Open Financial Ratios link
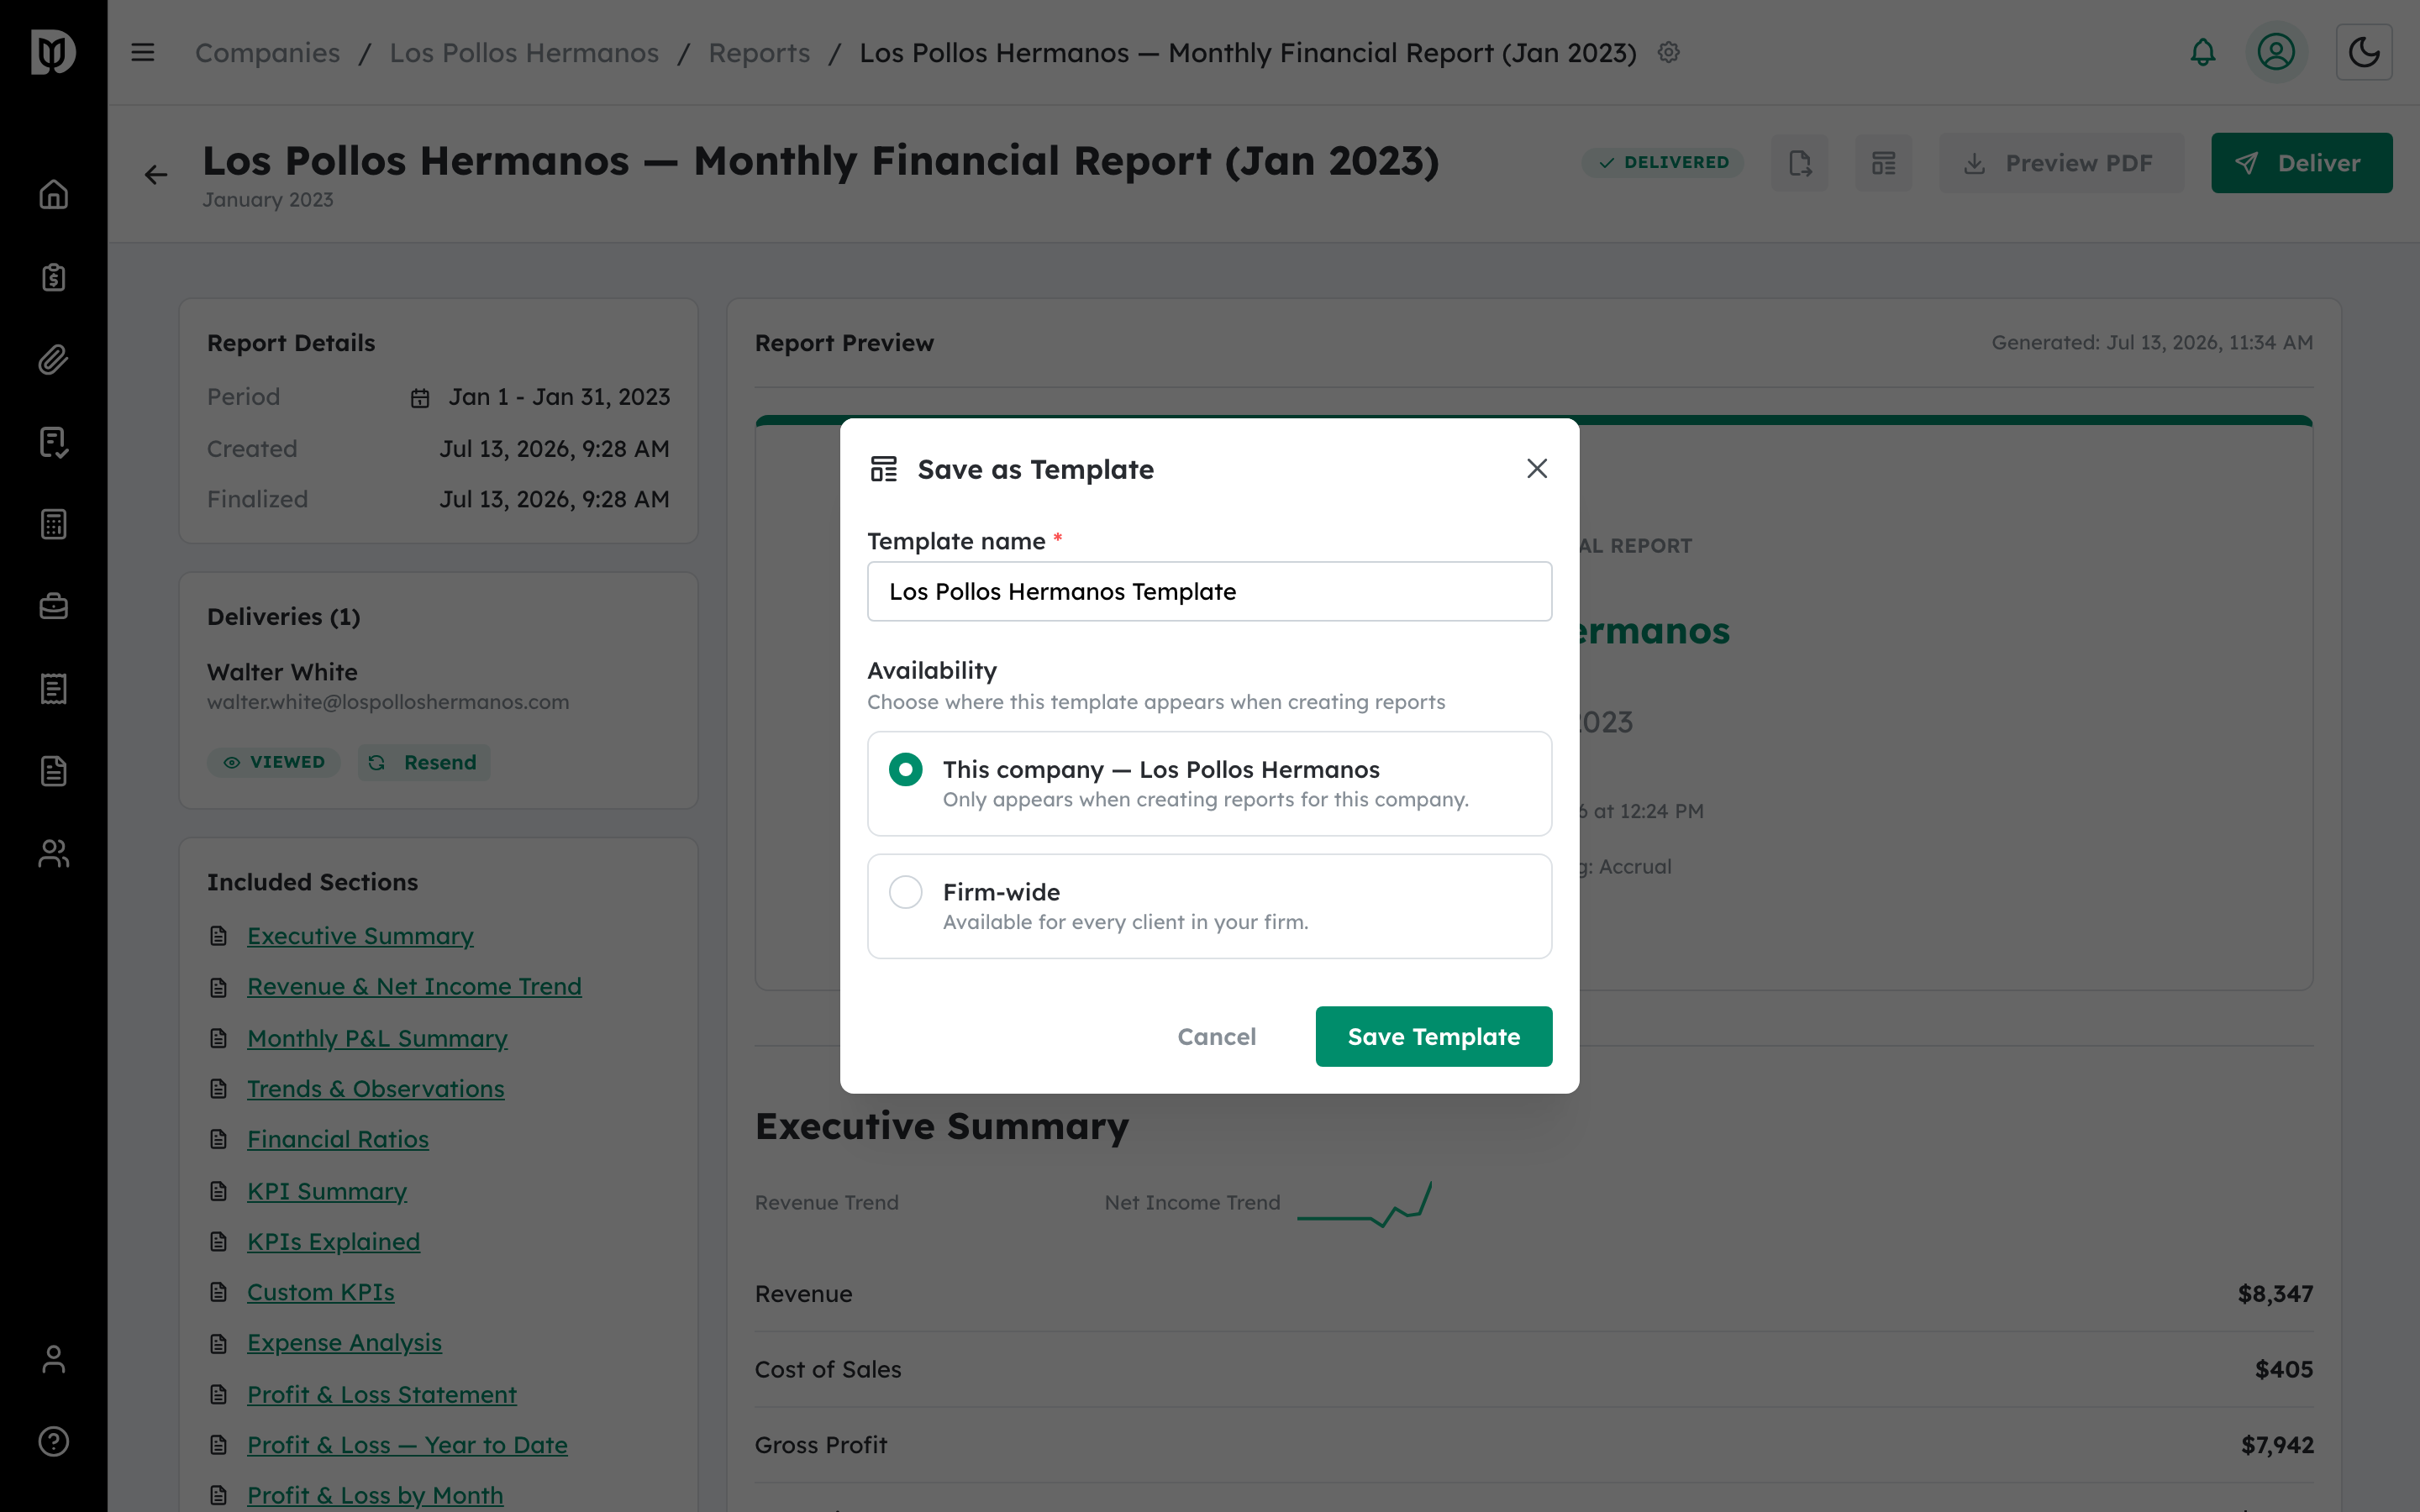The width and height of the screenshot is (2420, 1512). (x=338, y=1139)
